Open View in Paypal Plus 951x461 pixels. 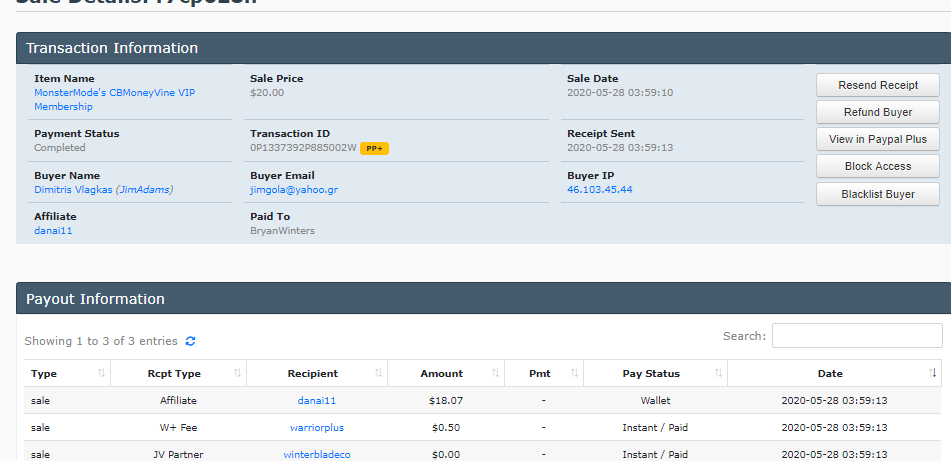pos(878,139)
